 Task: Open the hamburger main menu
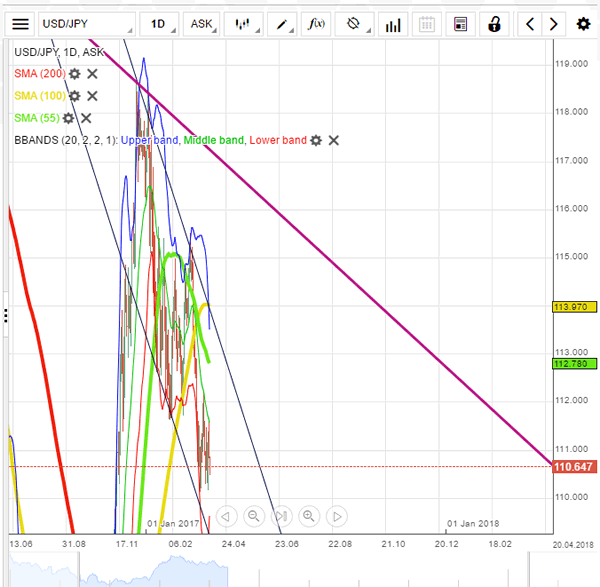point(21,23)
